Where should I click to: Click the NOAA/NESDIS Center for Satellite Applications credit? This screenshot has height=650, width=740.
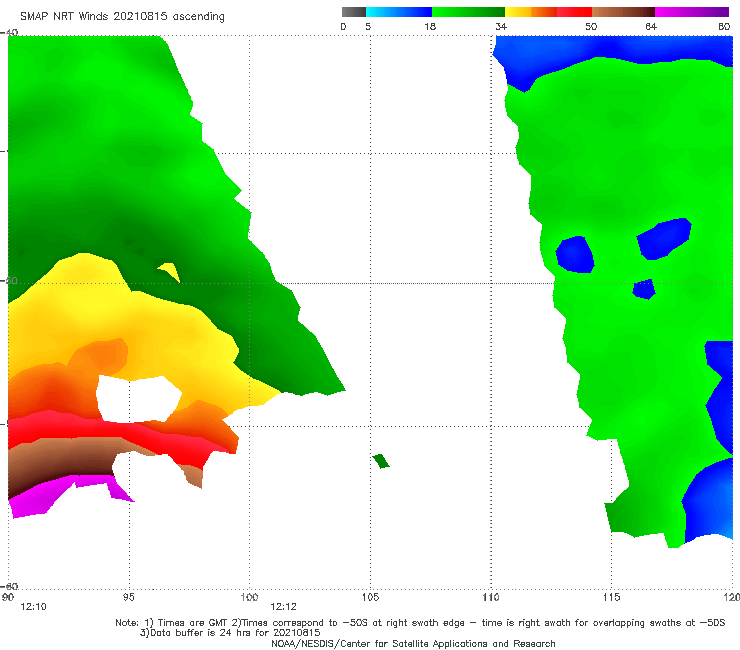click(x=413, y=644)
